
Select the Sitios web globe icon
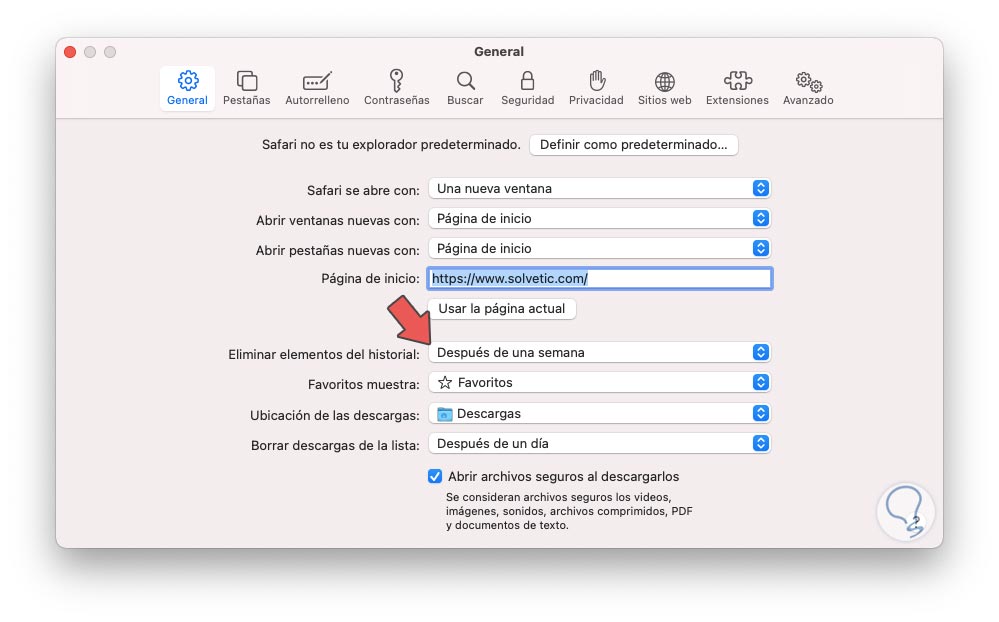click(665, 88)
